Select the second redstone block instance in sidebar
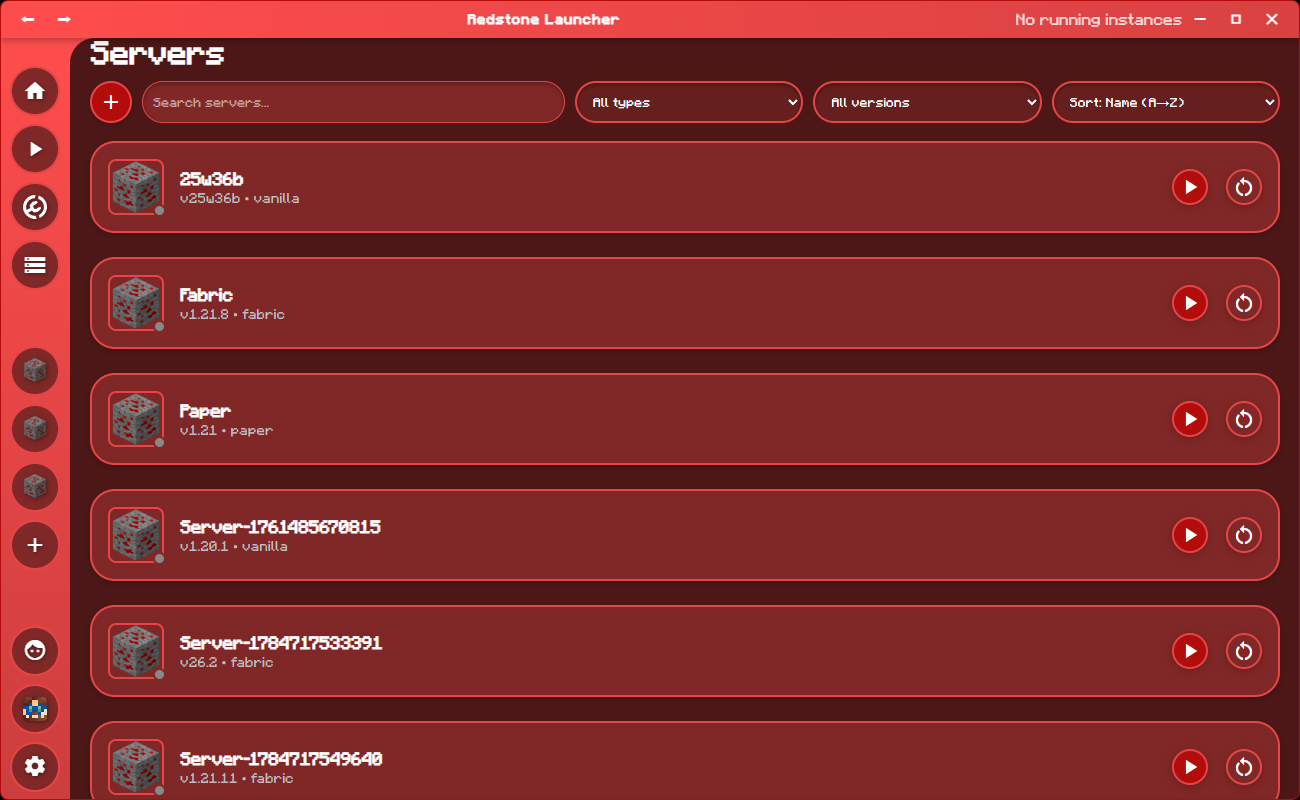 coord(35,429)
